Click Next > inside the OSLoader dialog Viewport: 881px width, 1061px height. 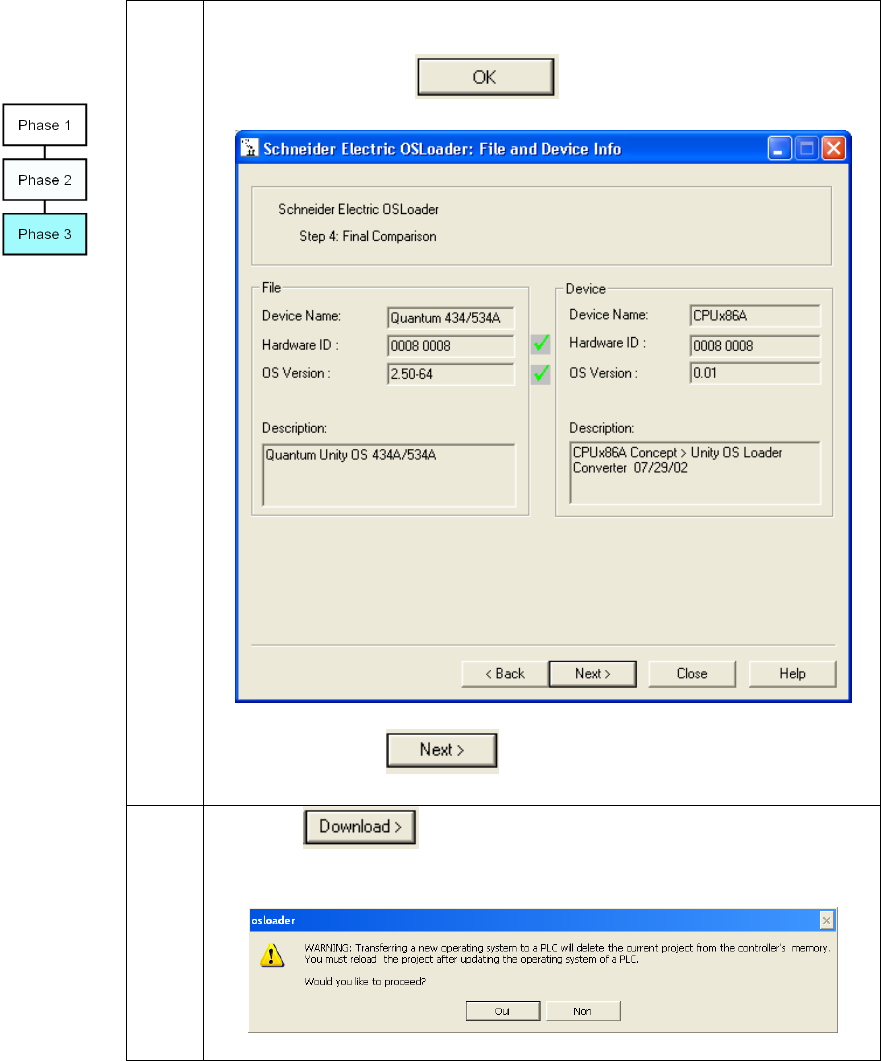pos(593,673)
